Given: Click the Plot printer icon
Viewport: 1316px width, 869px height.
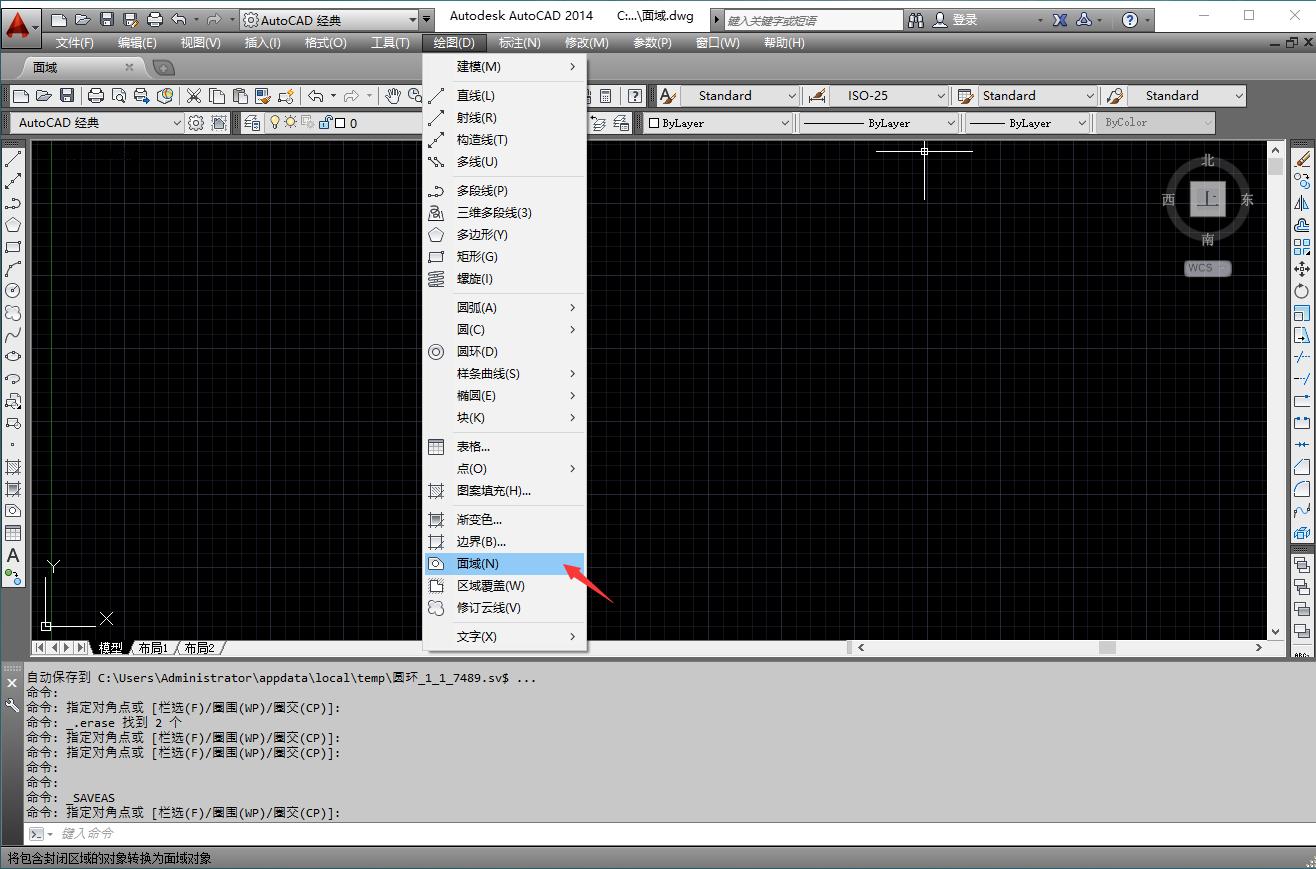Looking at the screenshot, I should pos(96,96).
